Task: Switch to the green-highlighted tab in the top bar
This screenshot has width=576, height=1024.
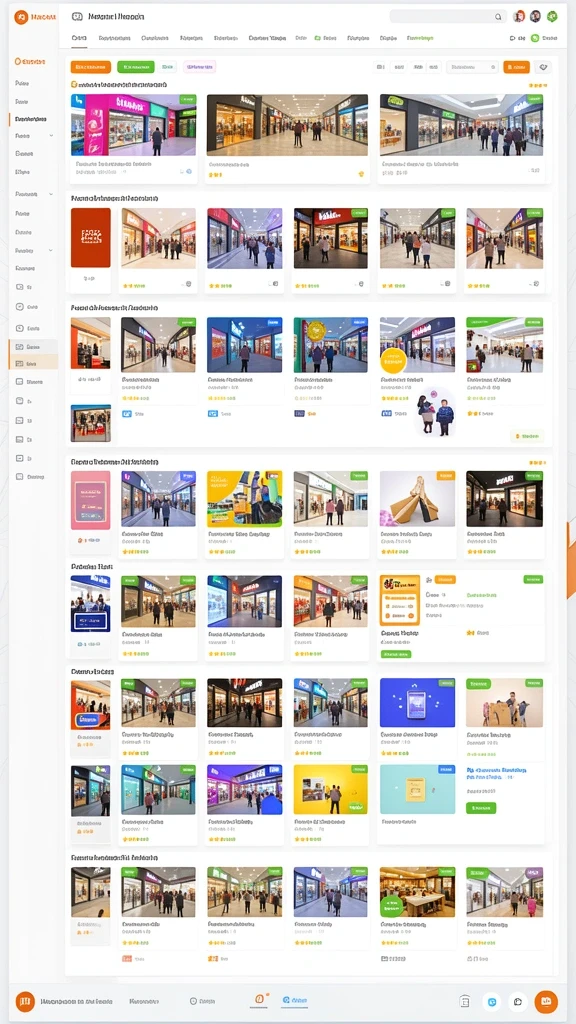Action: pyautogui.click(x=420, y=39)
